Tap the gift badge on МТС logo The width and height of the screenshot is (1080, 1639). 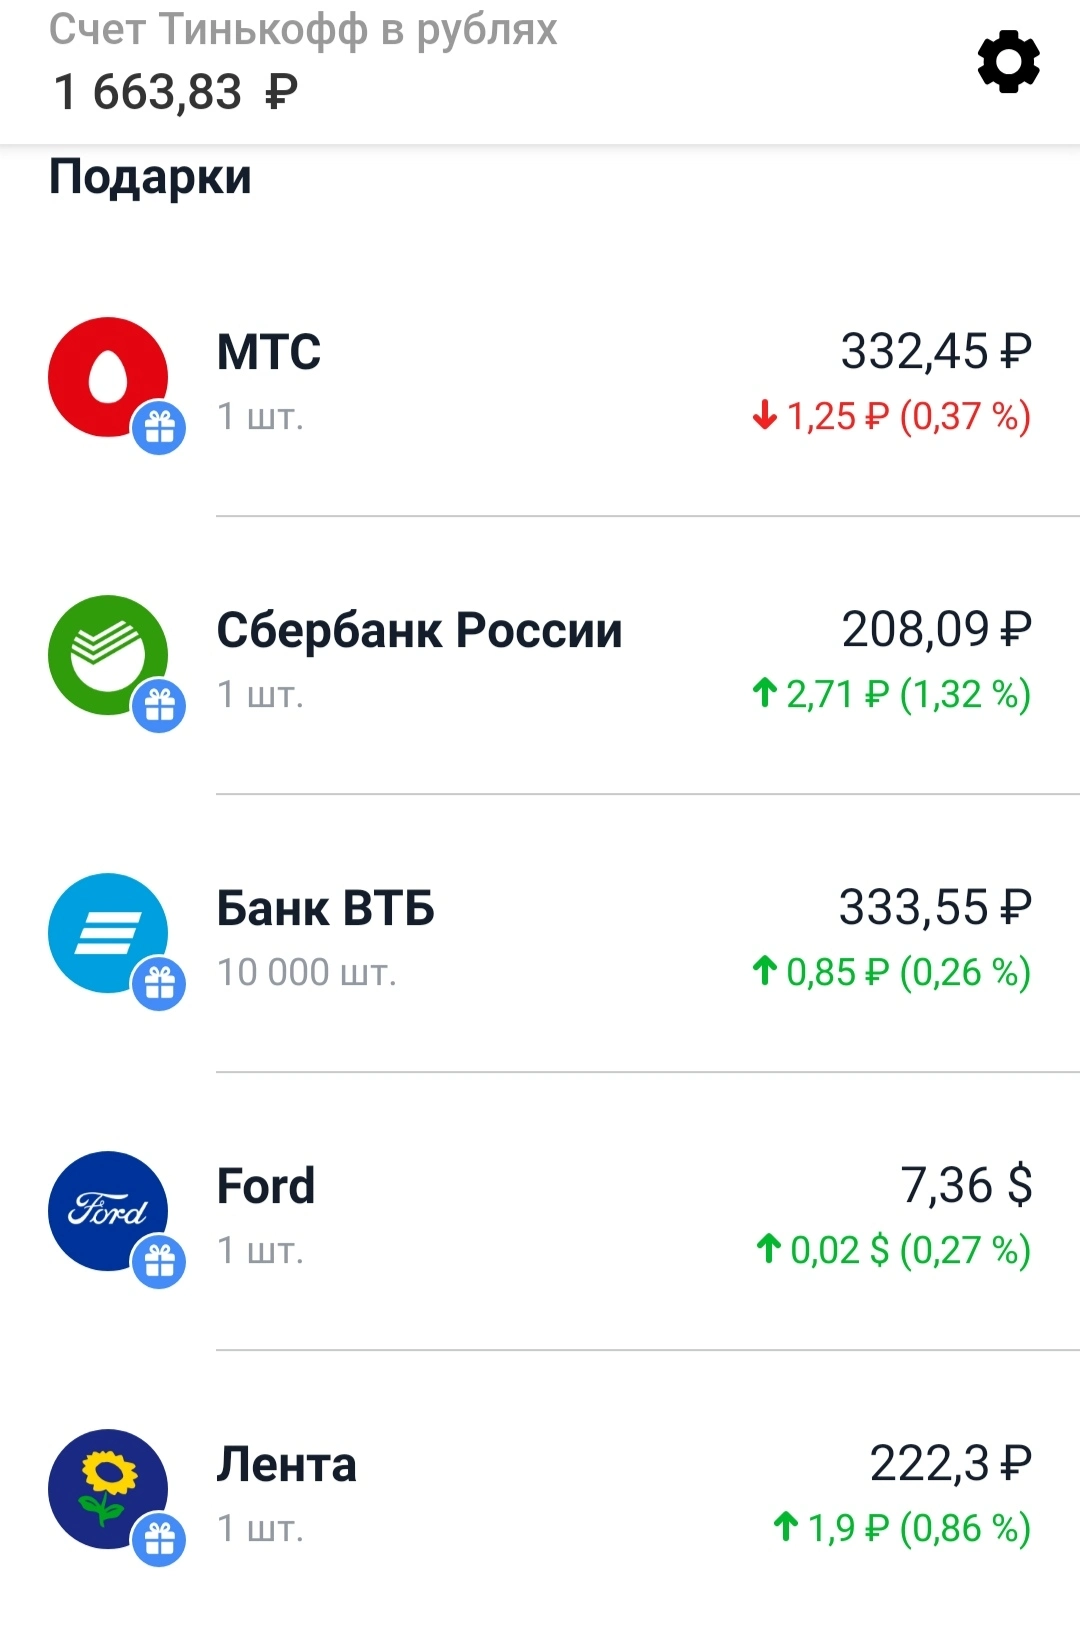160,428
